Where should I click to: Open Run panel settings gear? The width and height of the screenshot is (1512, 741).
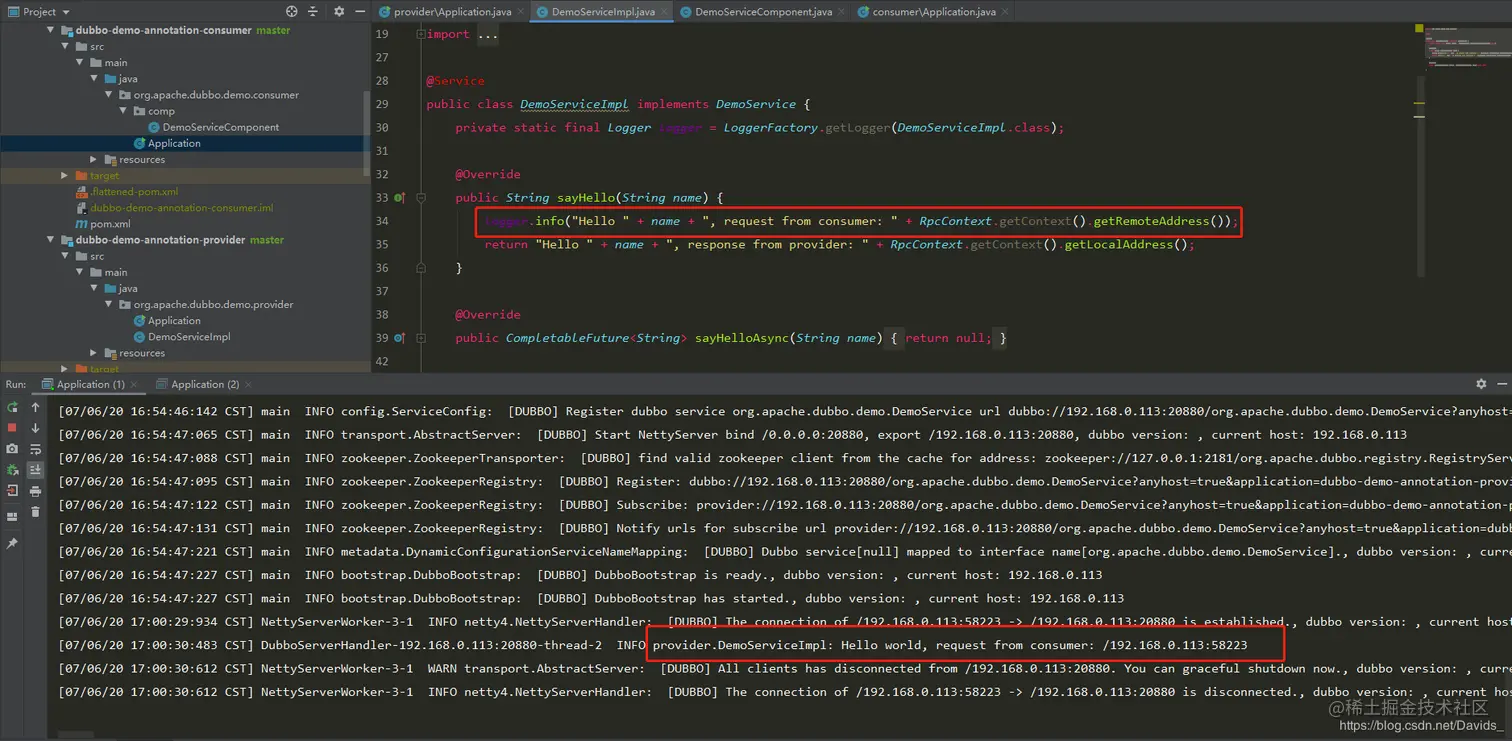click(x=1481, y=384)
